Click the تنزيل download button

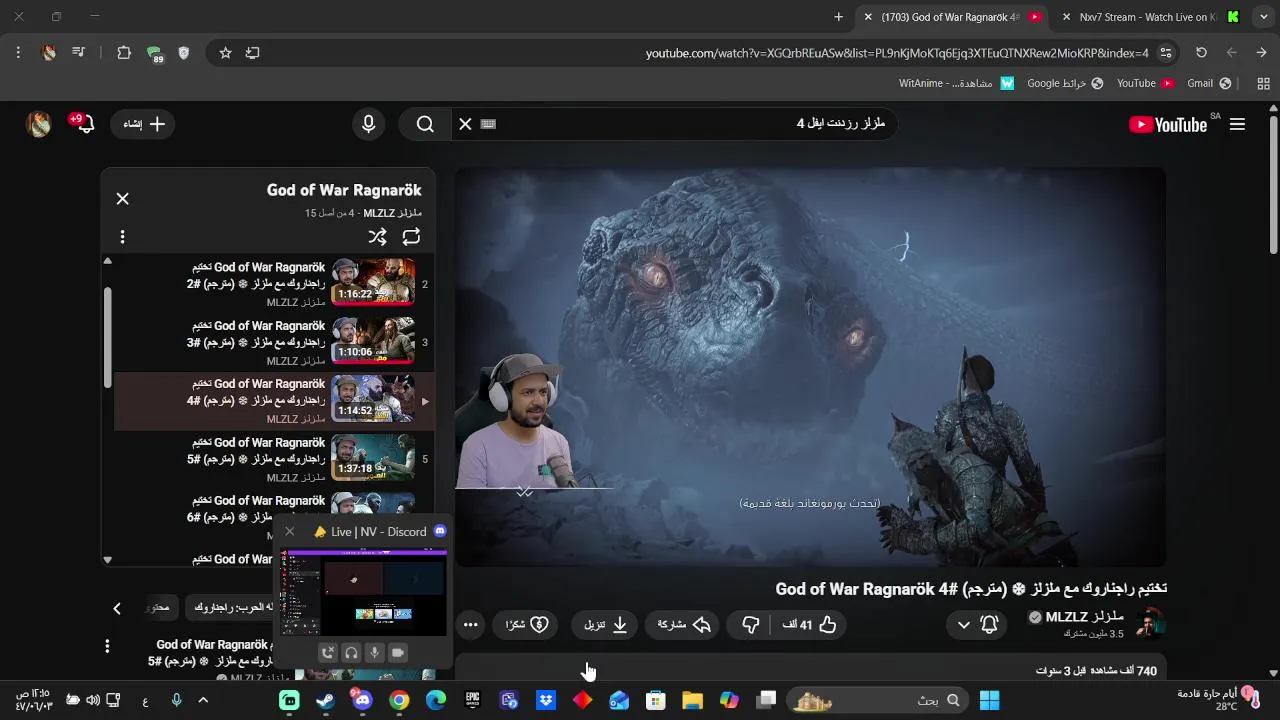(605, 624)
